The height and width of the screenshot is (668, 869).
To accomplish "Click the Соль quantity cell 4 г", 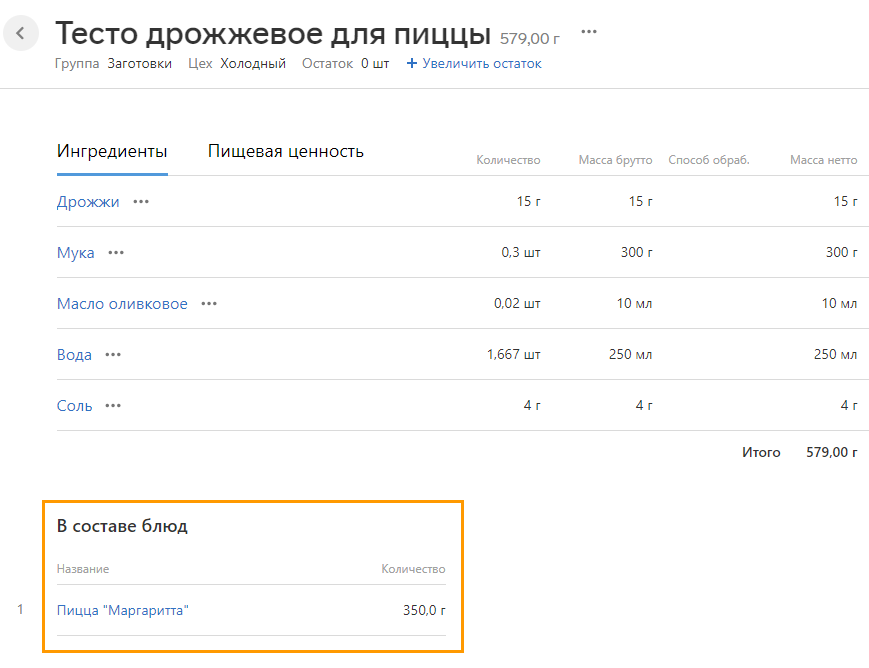I will [x=532, y=406].
